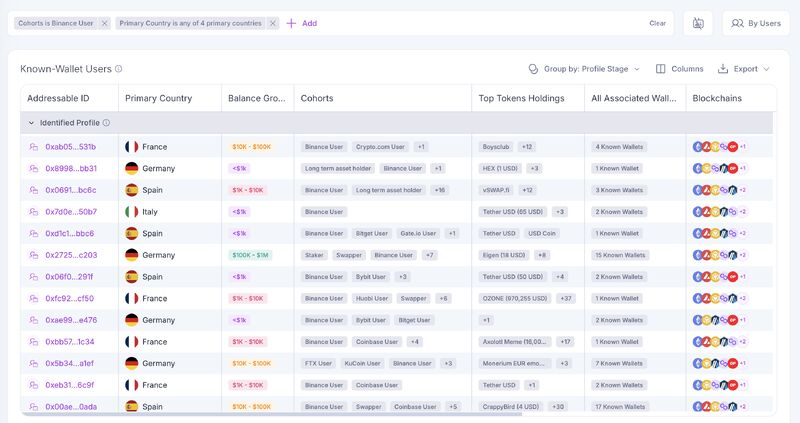Click the blockchain icons in the 0xae99...e476 row
The image size is (800, 423).
coord(719,320)
